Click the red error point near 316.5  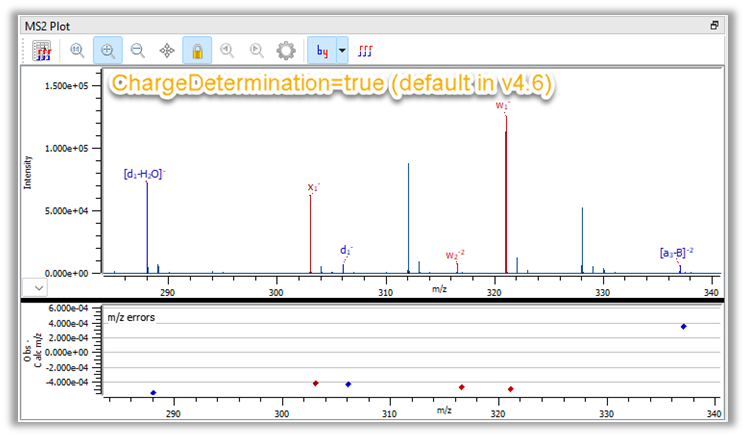461,387
